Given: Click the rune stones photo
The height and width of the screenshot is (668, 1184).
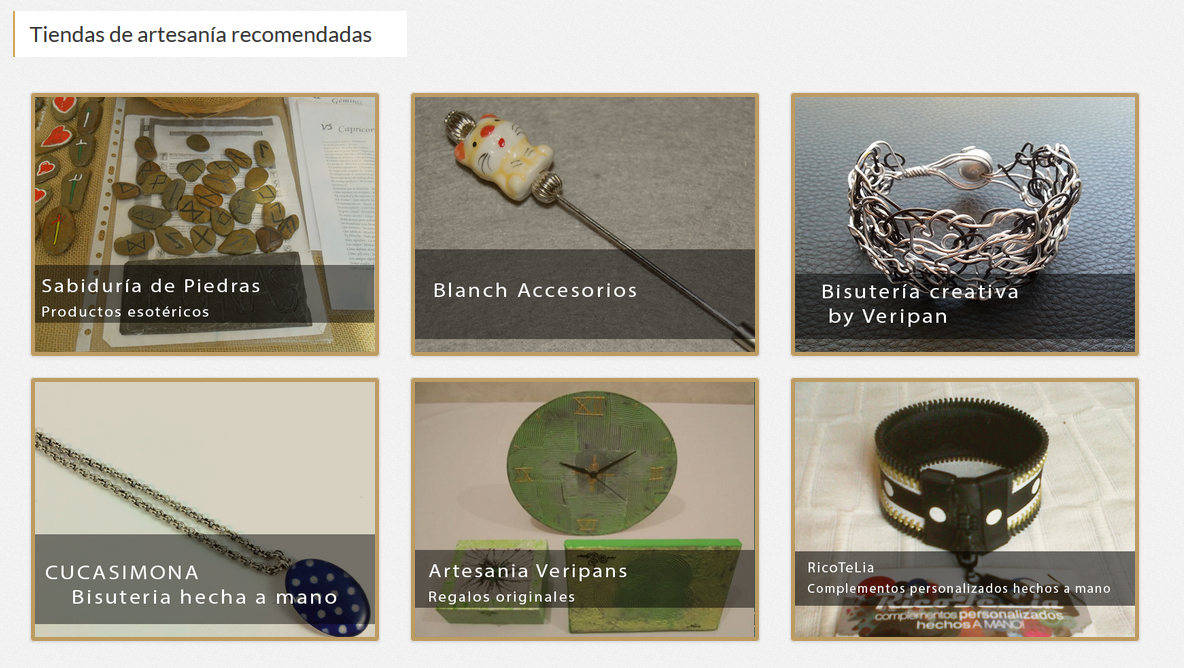Looking at the screenshot, I should pyautogui.click(x=204, y=196).
